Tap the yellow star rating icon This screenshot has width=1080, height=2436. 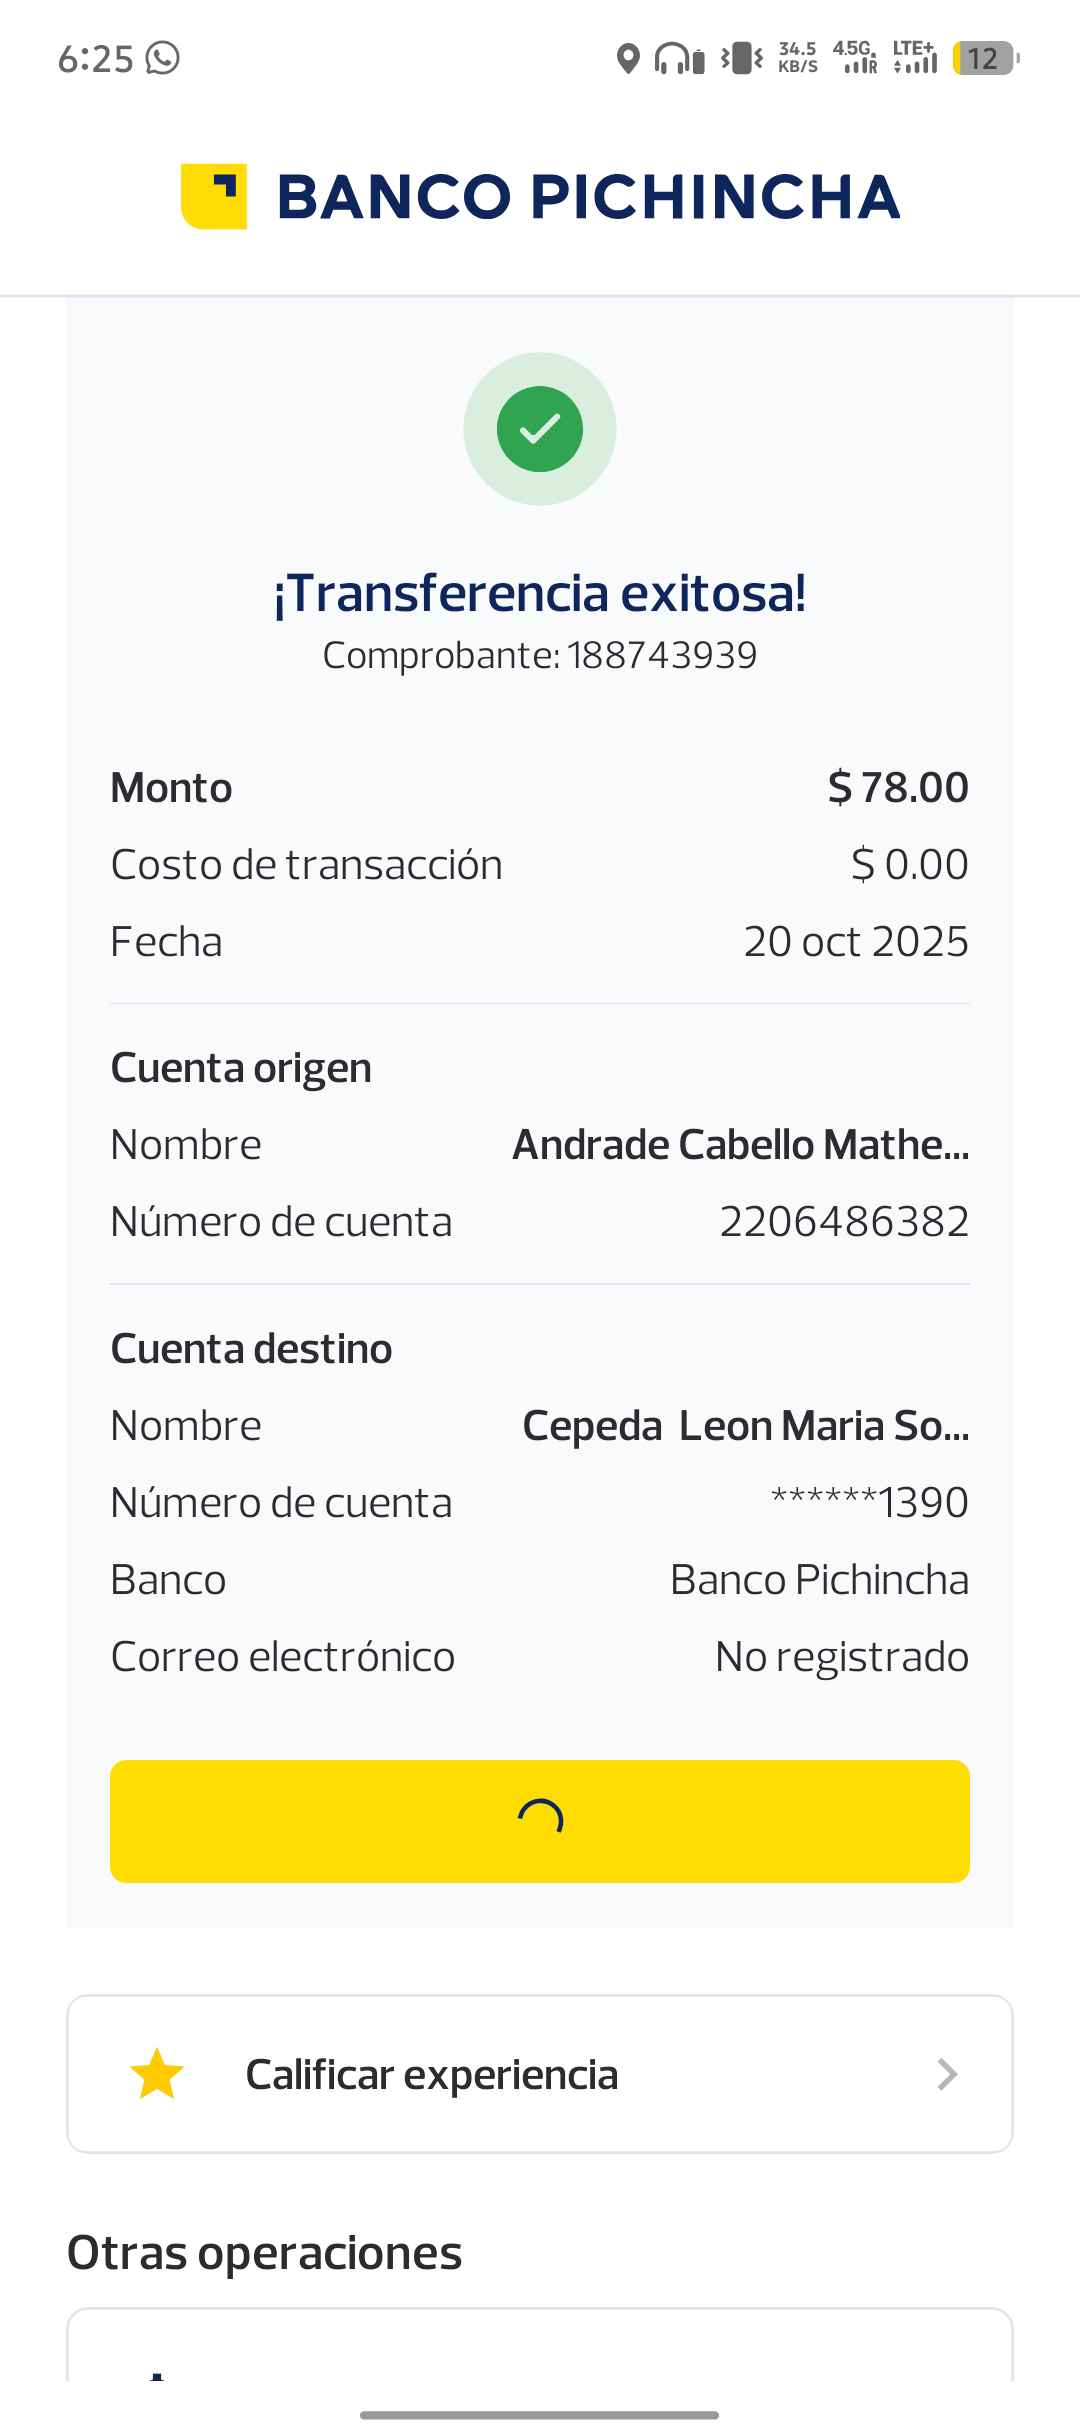pos(157,2074)
